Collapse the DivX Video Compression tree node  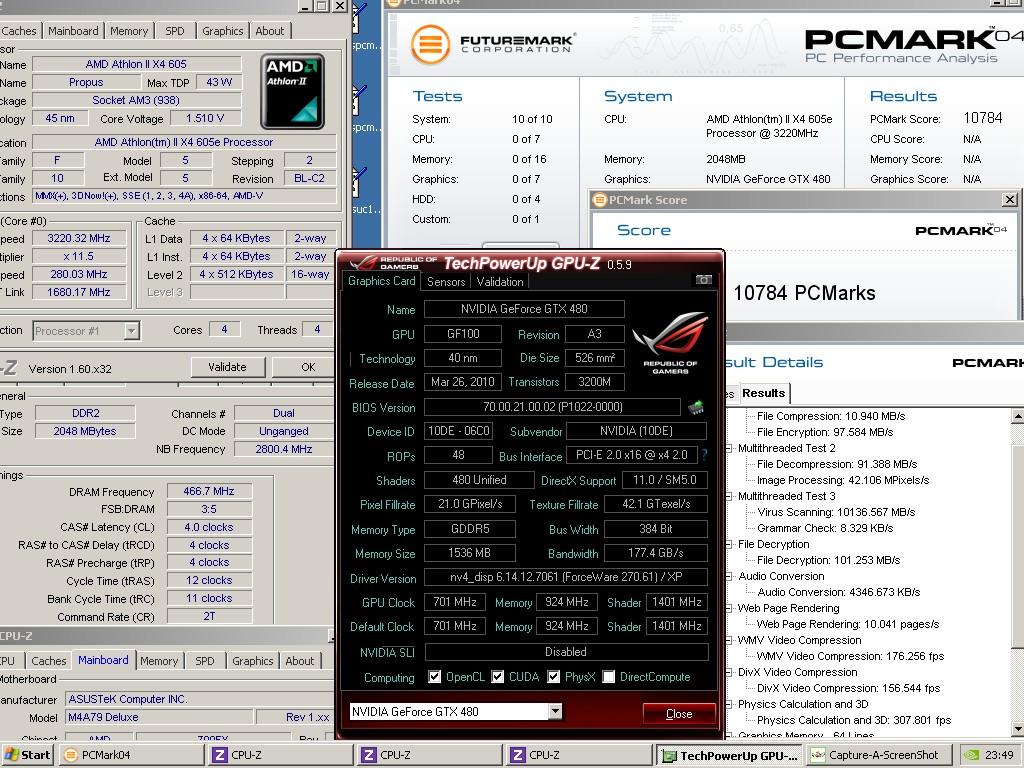729,672
